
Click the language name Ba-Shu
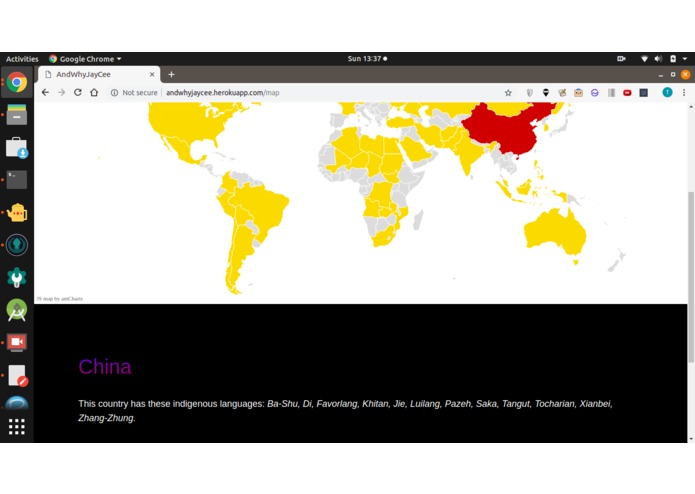(x=282, y=404)
